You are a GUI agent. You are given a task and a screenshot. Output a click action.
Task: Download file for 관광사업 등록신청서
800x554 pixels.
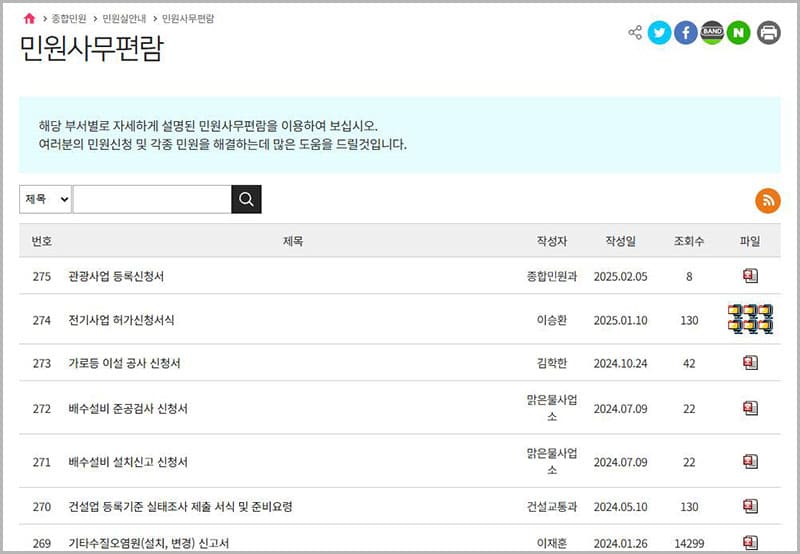click(750, 276)
